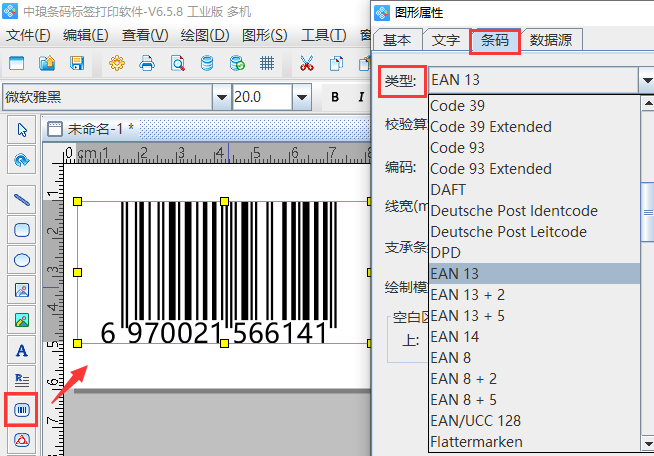Click the type list scroll-up arrow
This screenshot has width=654, height=456.
point(647,103)
